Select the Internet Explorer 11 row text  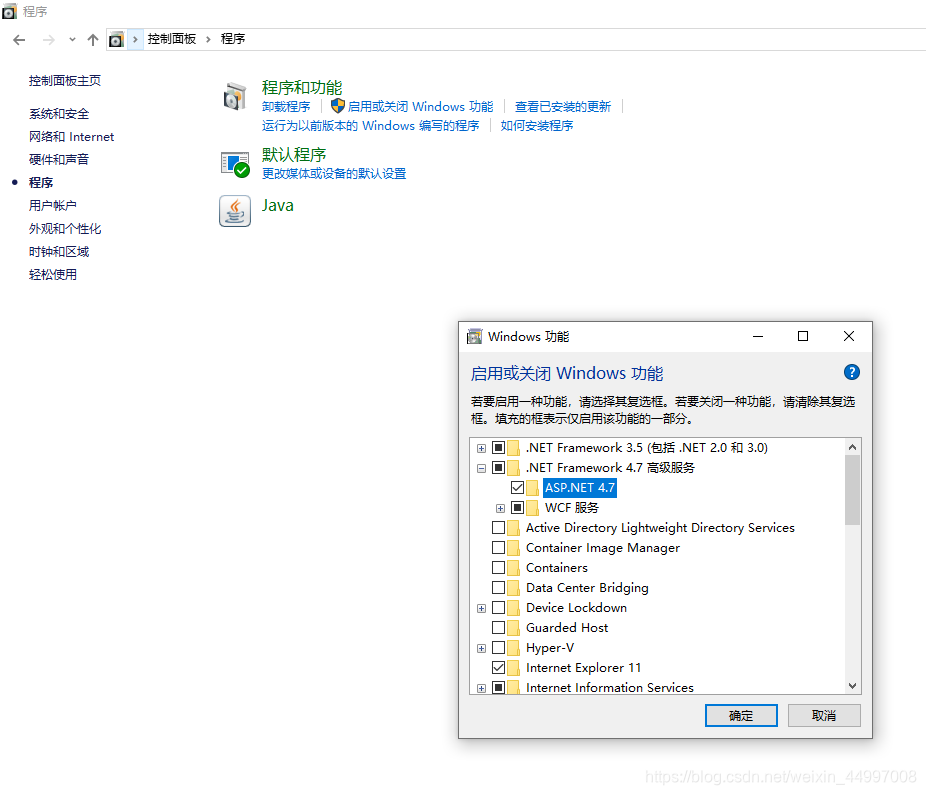[583, 668]
